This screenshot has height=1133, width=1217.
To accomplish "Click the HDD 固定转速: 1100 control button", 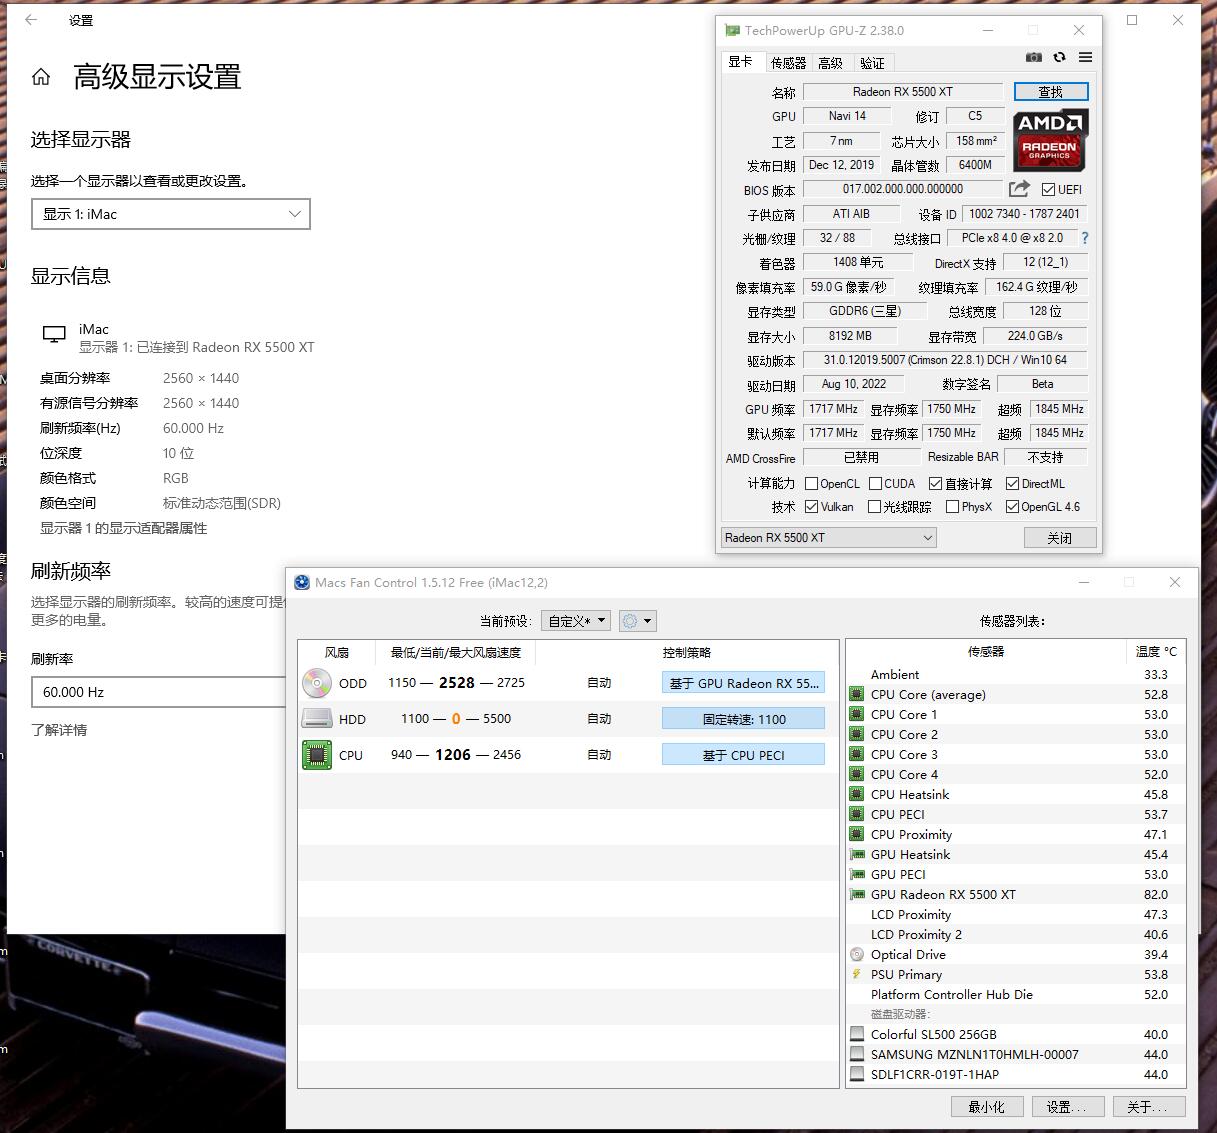I will [x=743, y=719].
